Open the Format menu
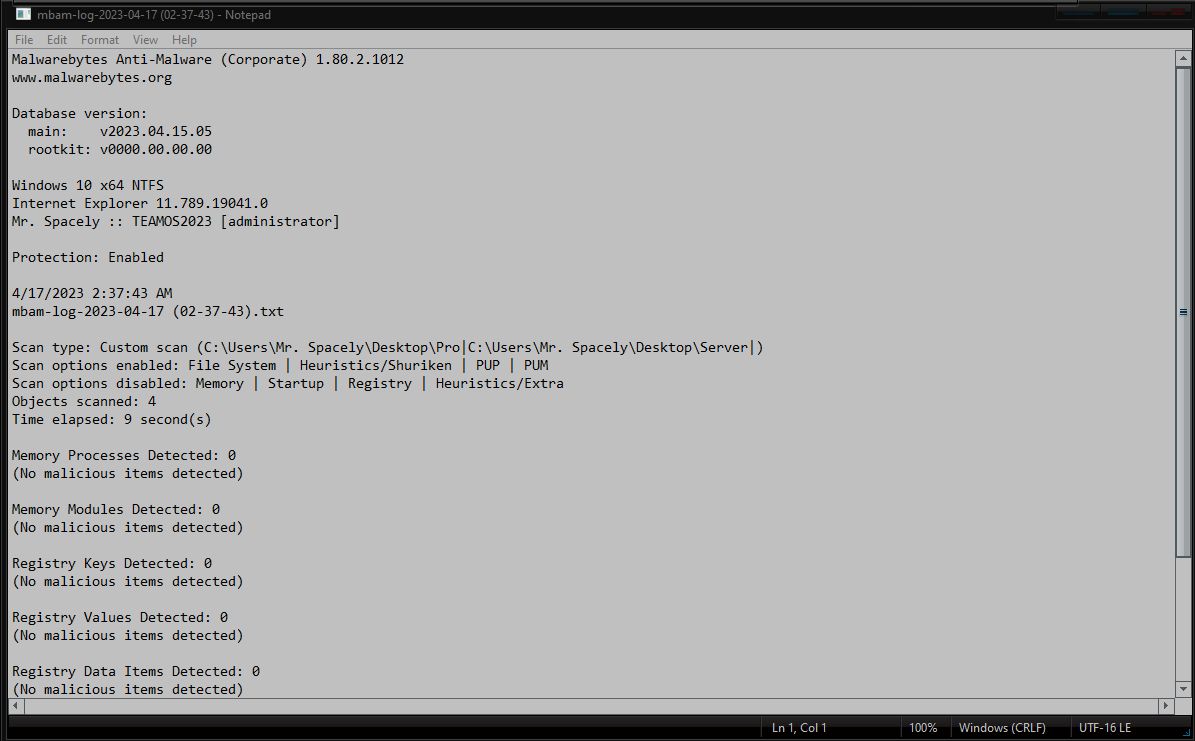This screenshot has width=1195, height=741. coord(100,40)
